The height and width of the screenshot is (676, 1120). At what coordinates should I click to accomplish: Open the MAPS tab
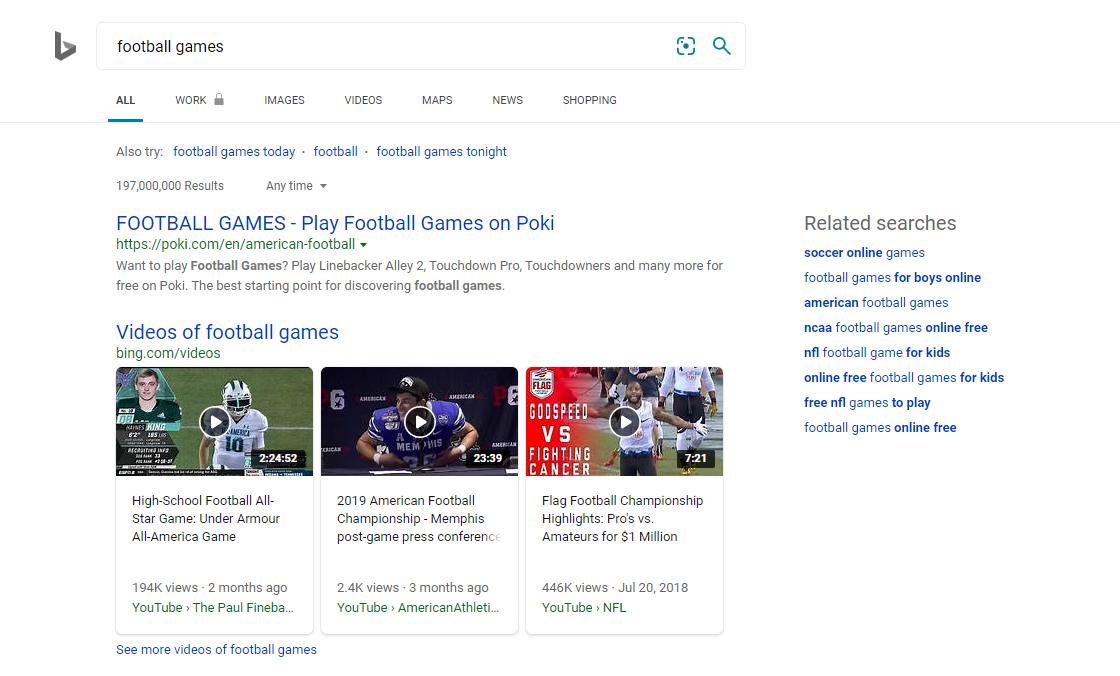[437, 100]
